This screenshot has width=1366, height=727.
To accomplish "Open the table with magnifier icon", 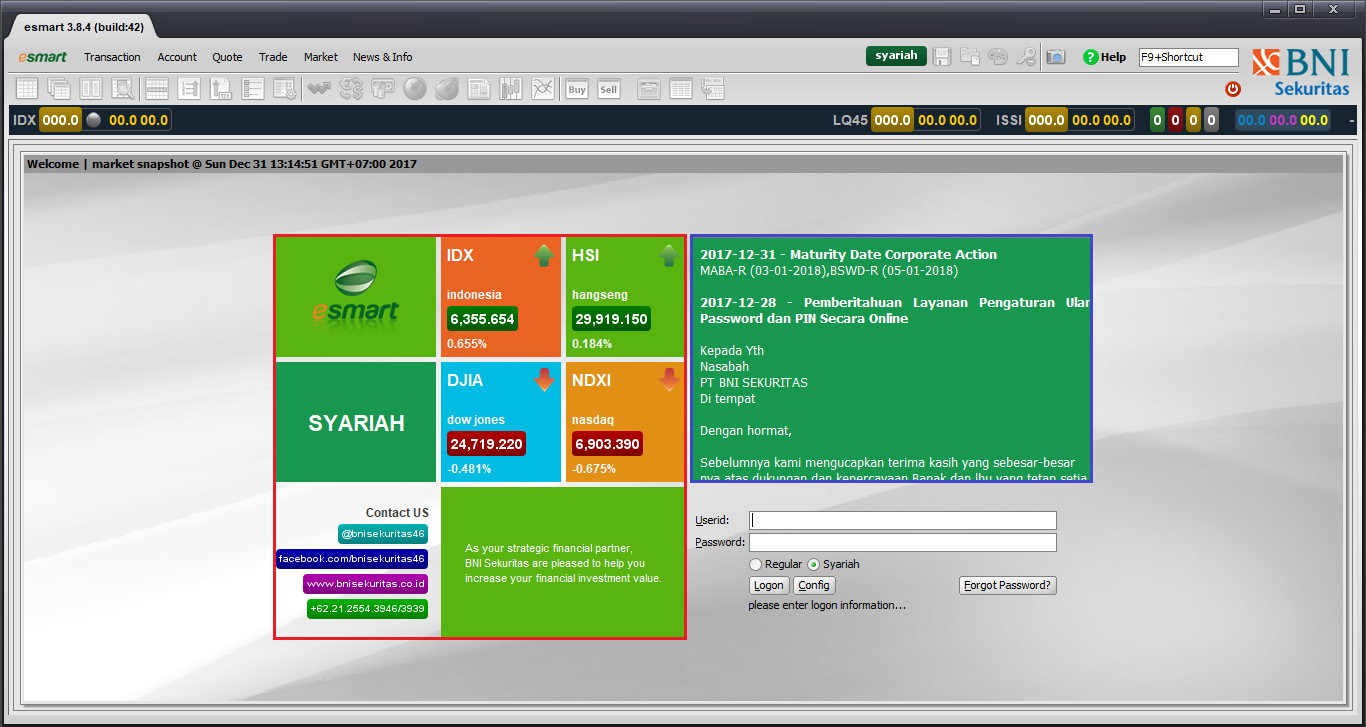I will click(123, 89).
